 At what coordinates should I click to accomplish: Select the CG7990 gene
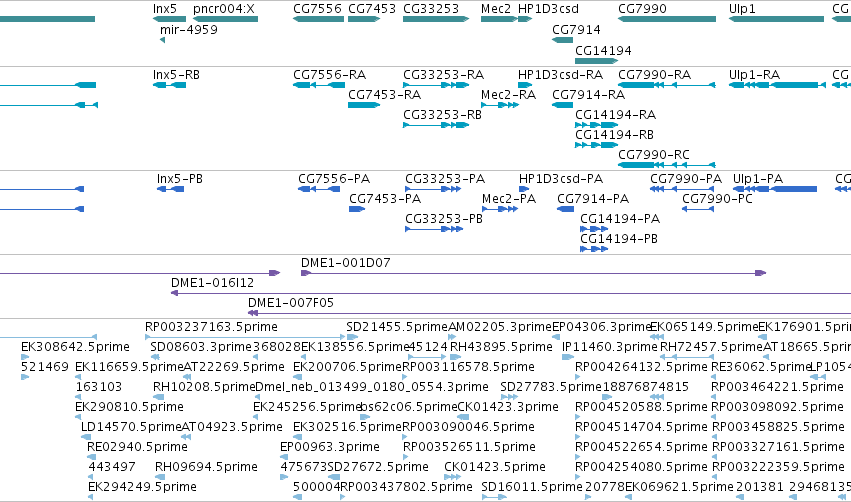coord(666,19)
